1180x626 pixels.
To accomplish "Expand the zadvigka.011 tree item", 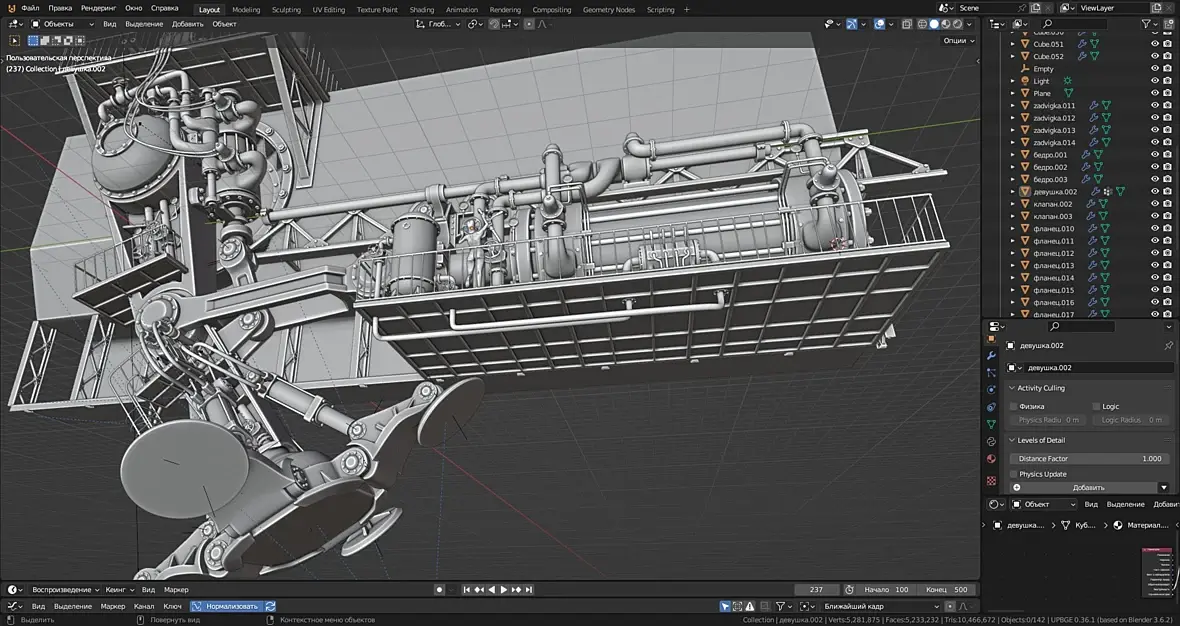I will tap(1012, 106).
